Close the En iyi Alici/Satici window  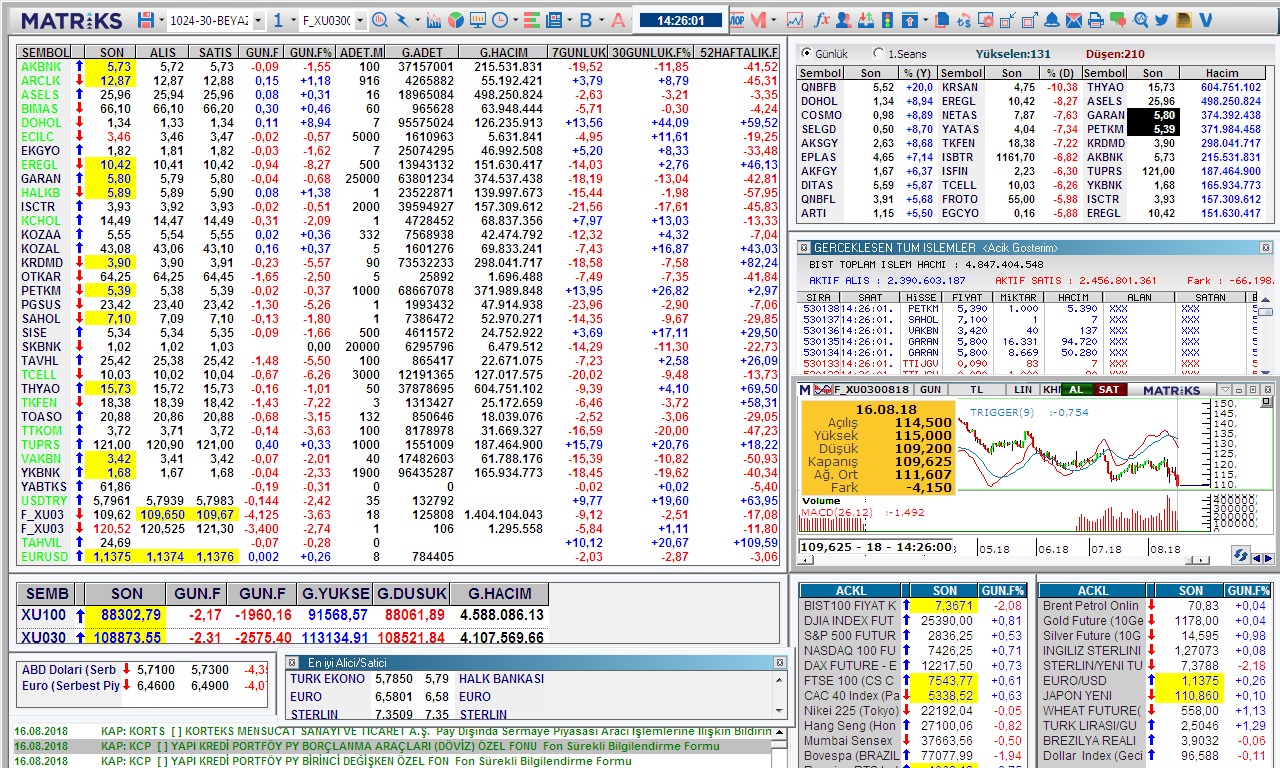[x=780, y=662]
